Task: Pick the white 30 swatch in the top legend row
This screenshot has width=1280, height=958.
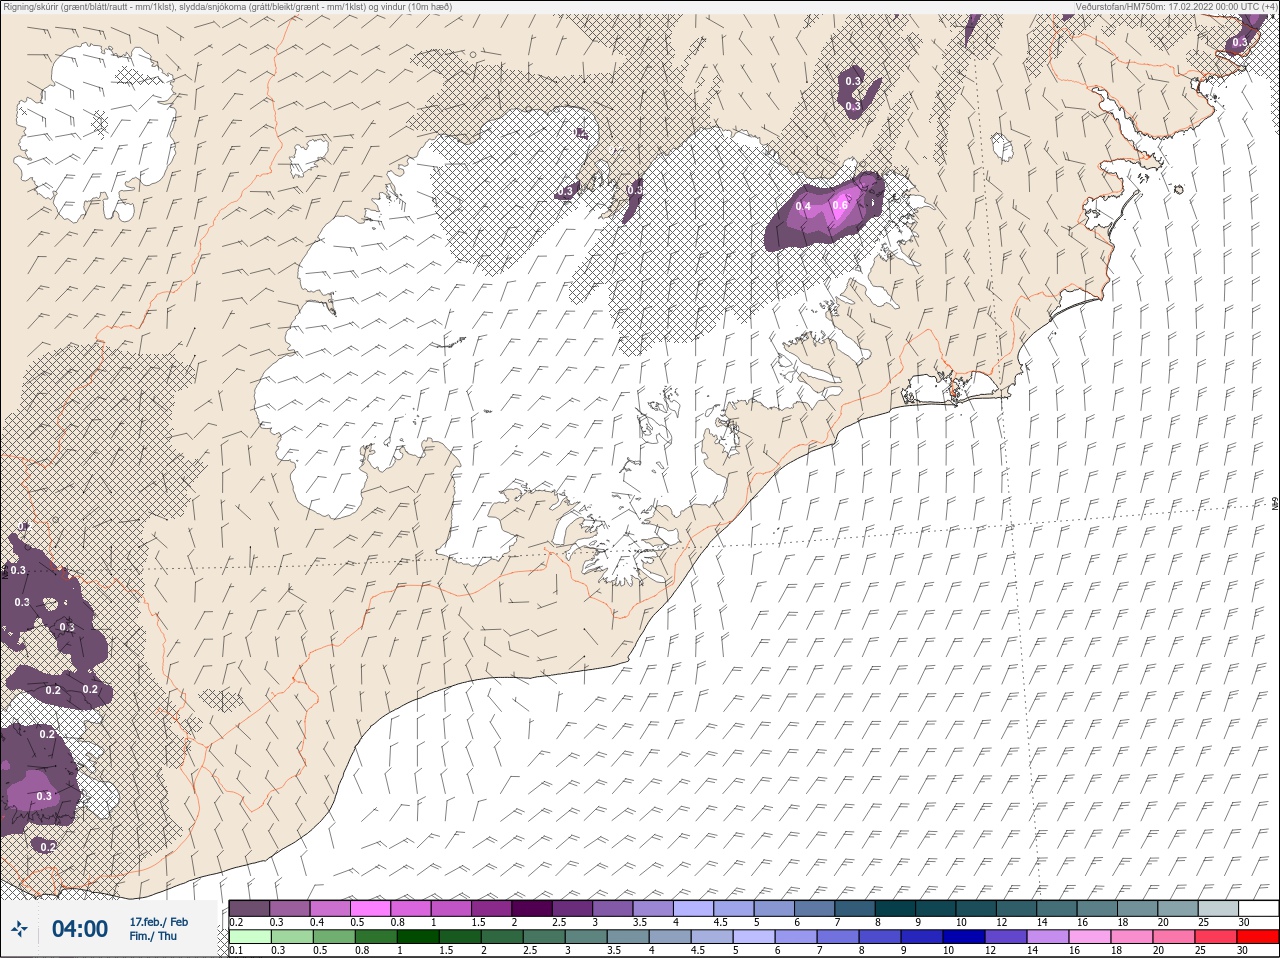Action: pos(1258,908)
